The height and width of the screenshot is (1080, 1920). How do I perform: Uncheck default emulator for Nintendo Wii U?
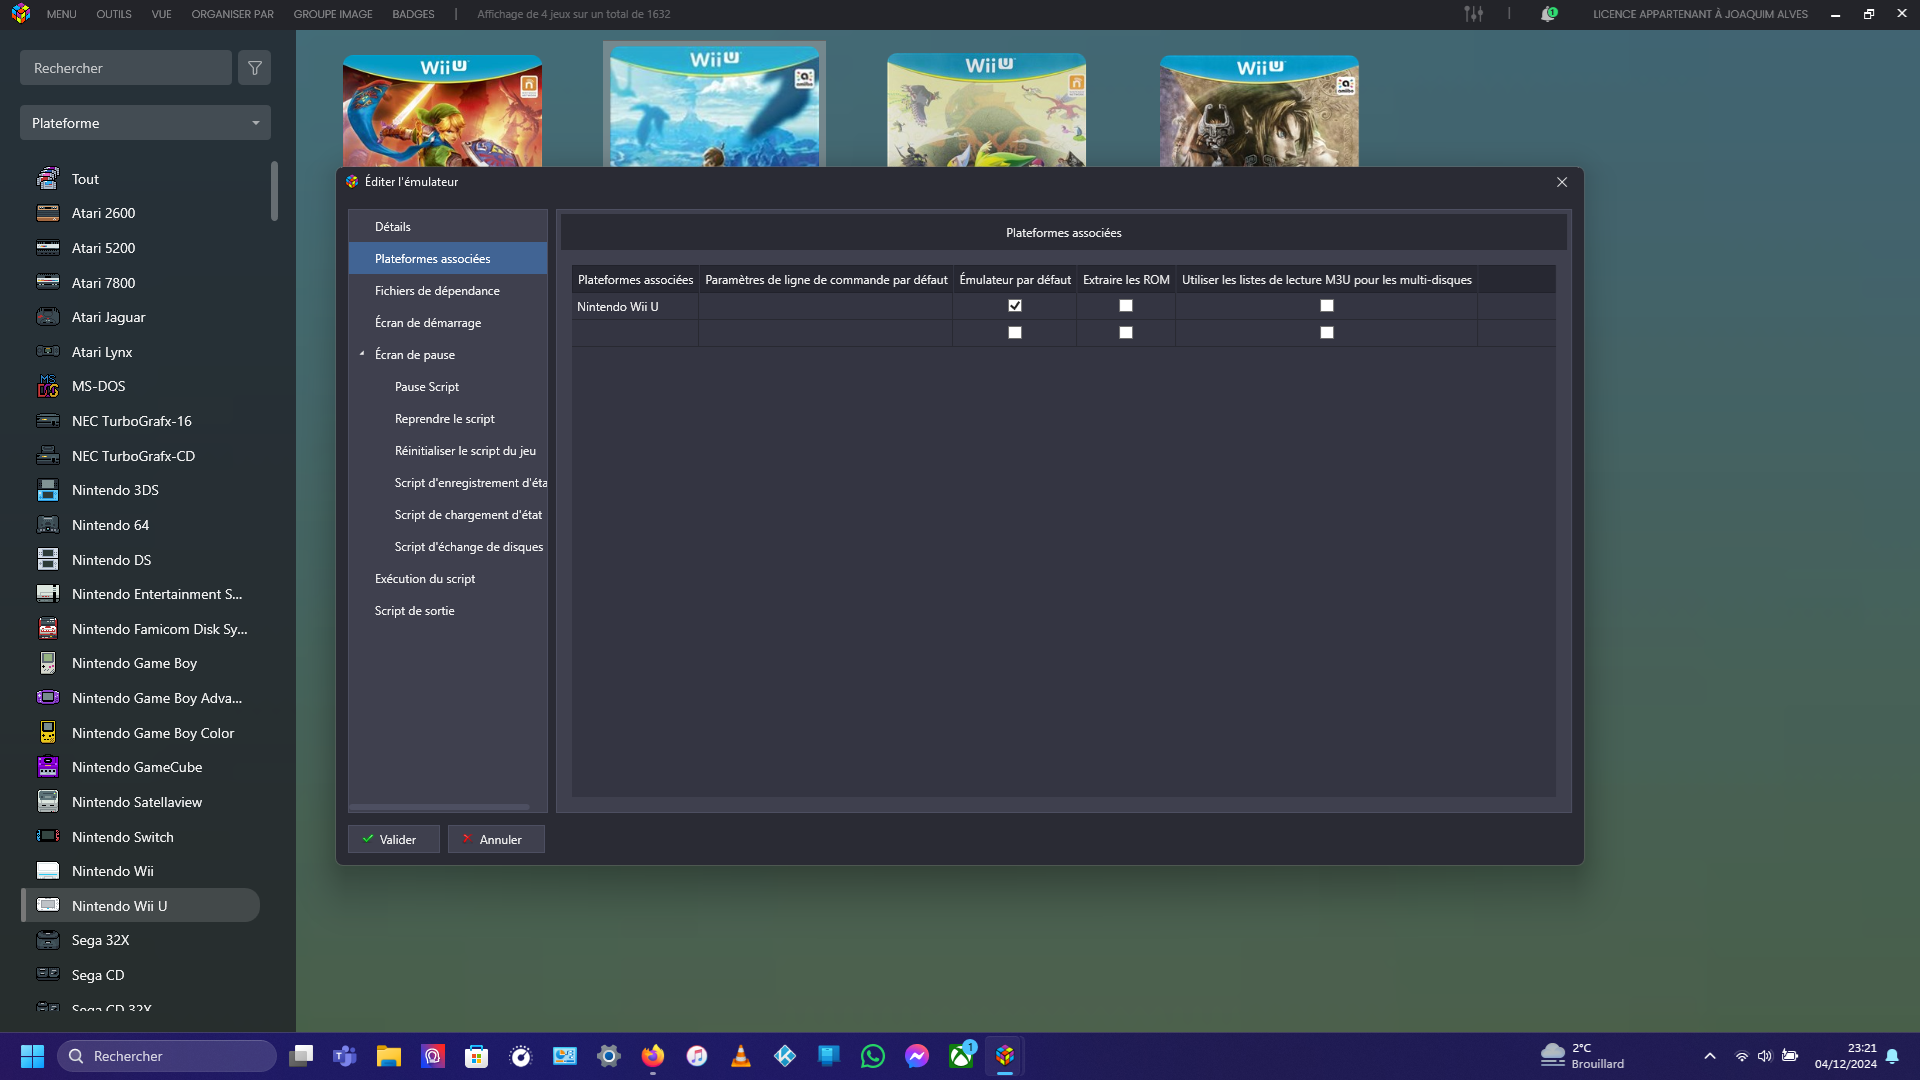point(1015,306)
